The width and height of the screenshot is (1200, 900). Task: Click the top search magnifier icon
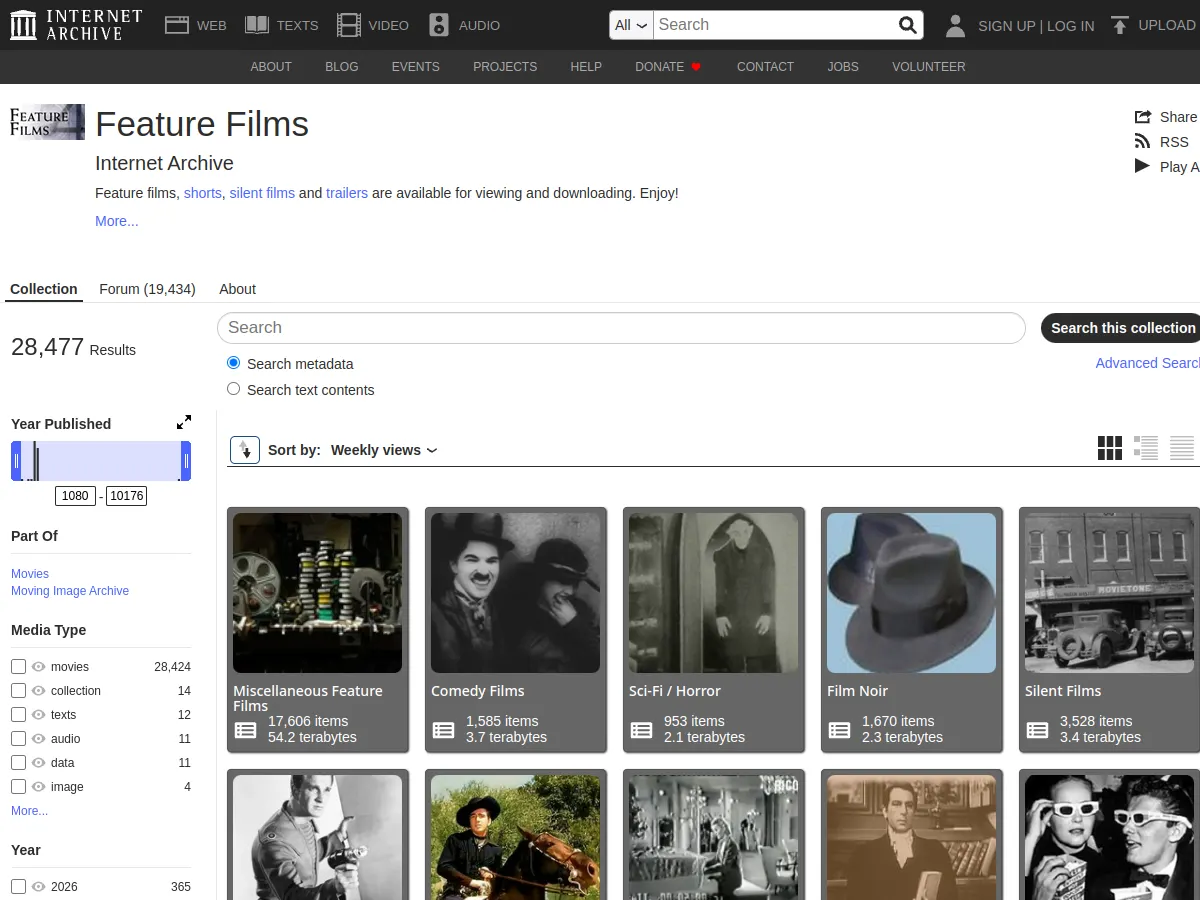click(907, 25)
